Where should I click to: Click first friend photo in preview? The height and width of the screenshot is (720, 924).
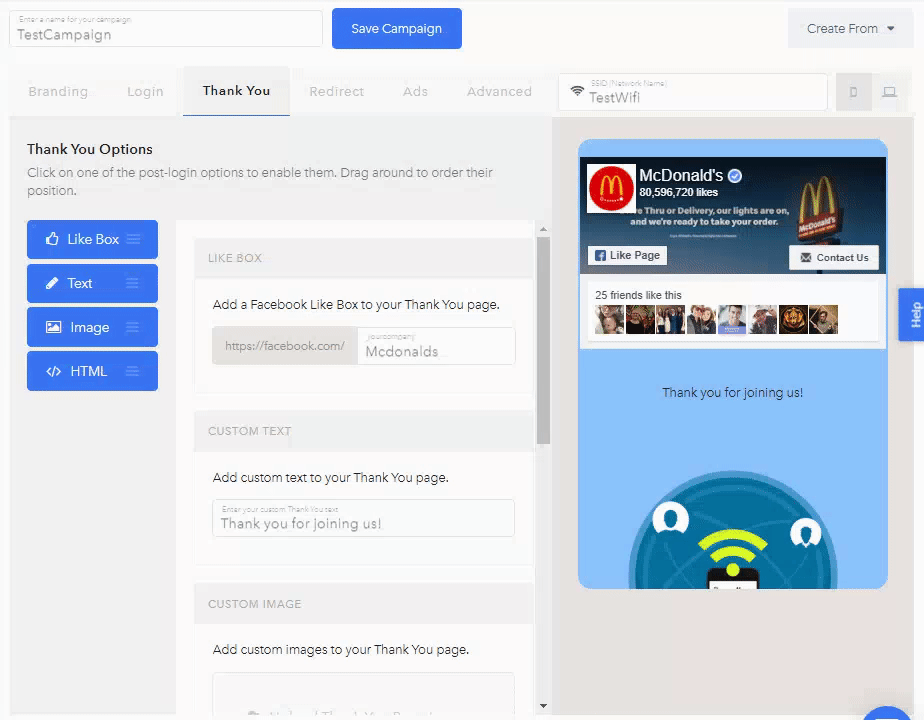pos(609,319)
